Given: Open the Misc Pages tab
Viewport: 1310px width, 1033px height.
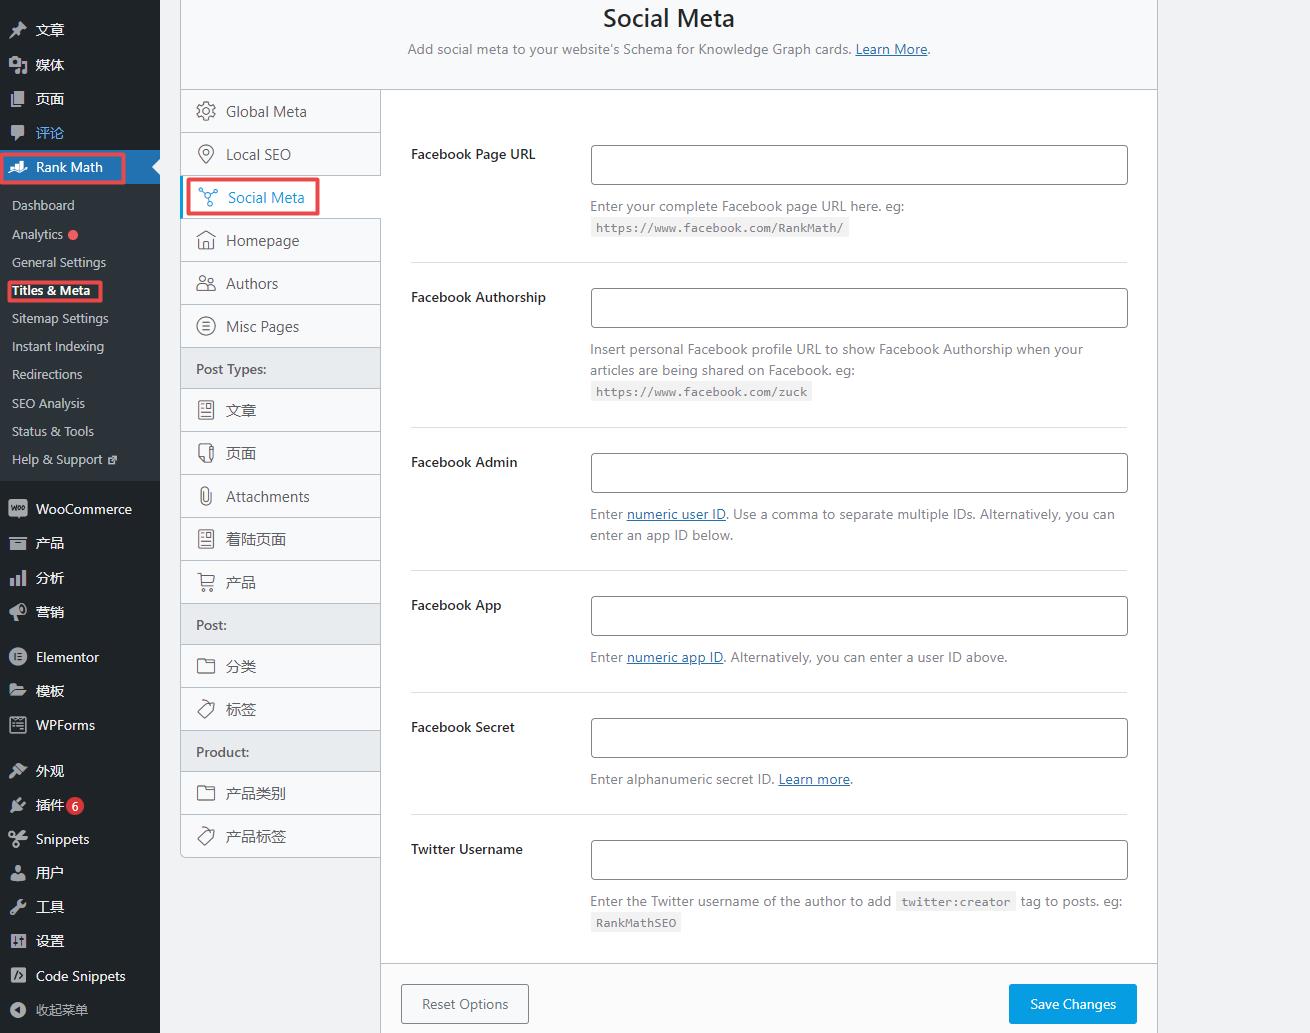Looking at the screenshot, I should pyautogui.click(x=280, y=326).
